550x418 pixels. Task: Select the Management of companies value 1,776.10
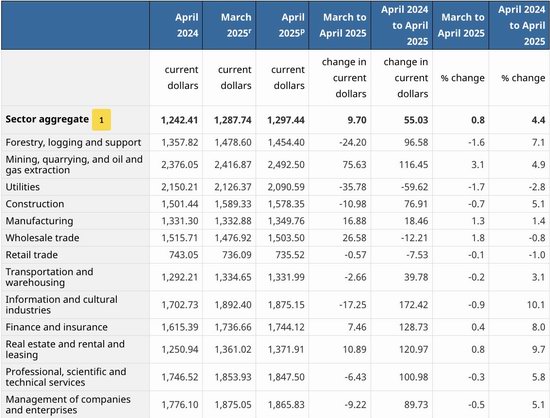[180, 405]
